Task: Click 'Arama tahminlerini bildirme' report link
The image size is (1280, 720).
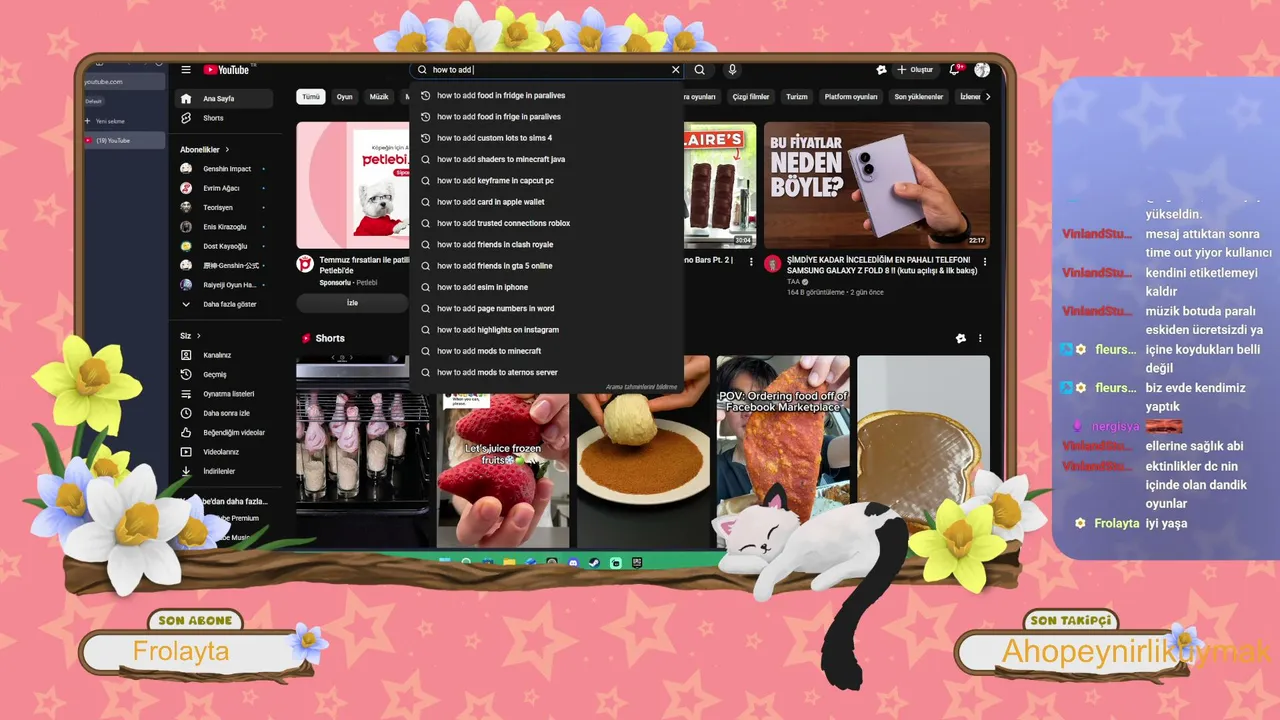Action: 642,387
